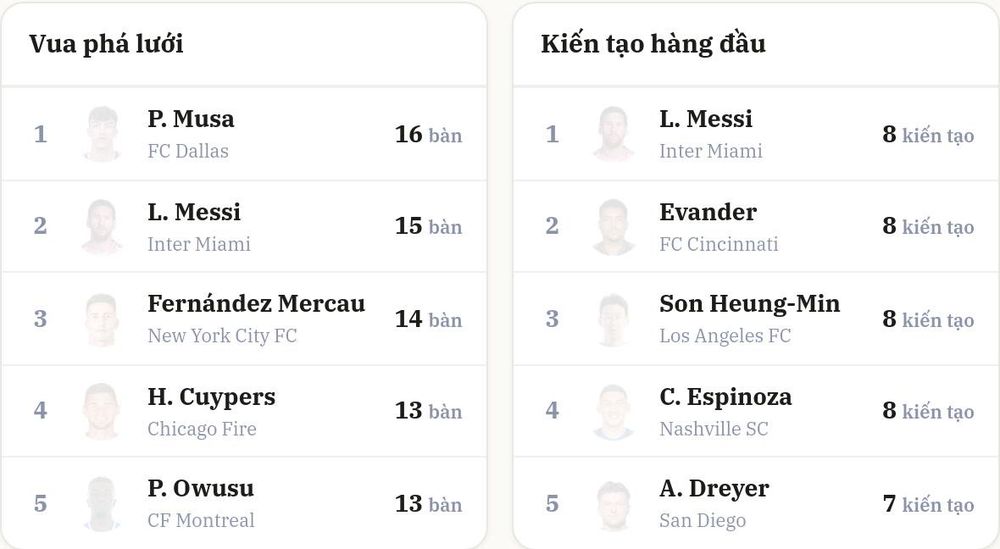Open the Fernández Mercau name link
Screen dimensions: 1000x549
point(256,304)
